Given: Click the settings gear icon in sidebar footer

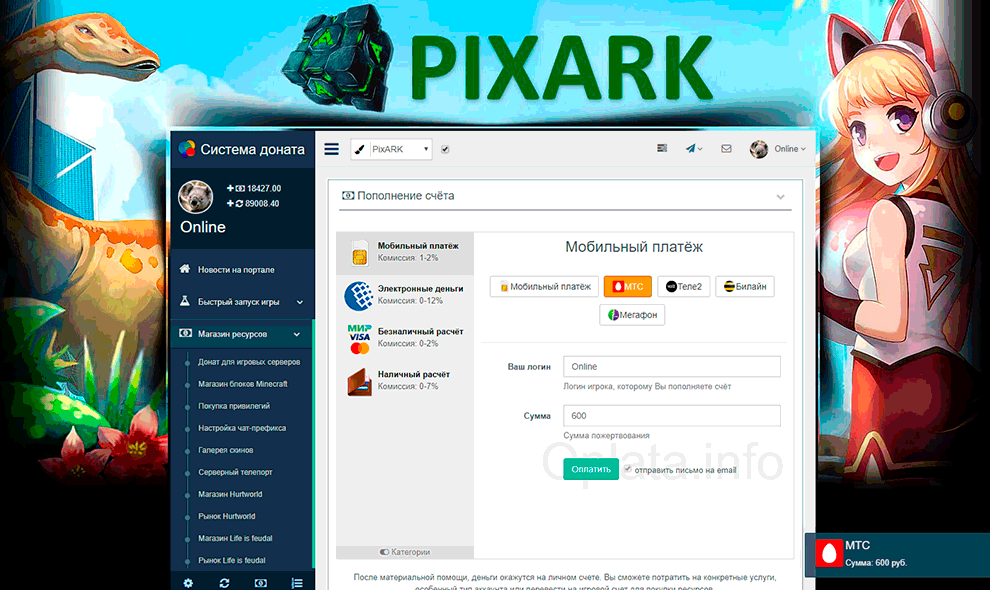Looking at the screenshot, I should (188, 582).
